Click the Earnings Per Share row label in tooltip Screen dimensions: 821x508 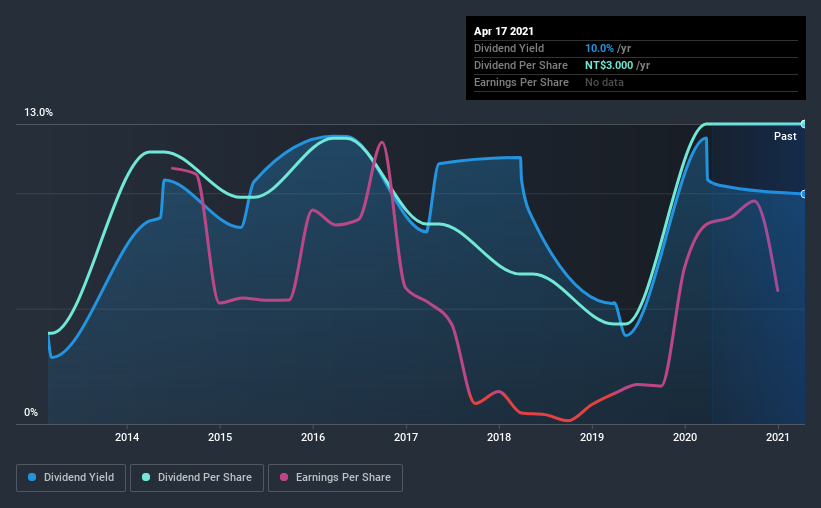tap(521, 82)
